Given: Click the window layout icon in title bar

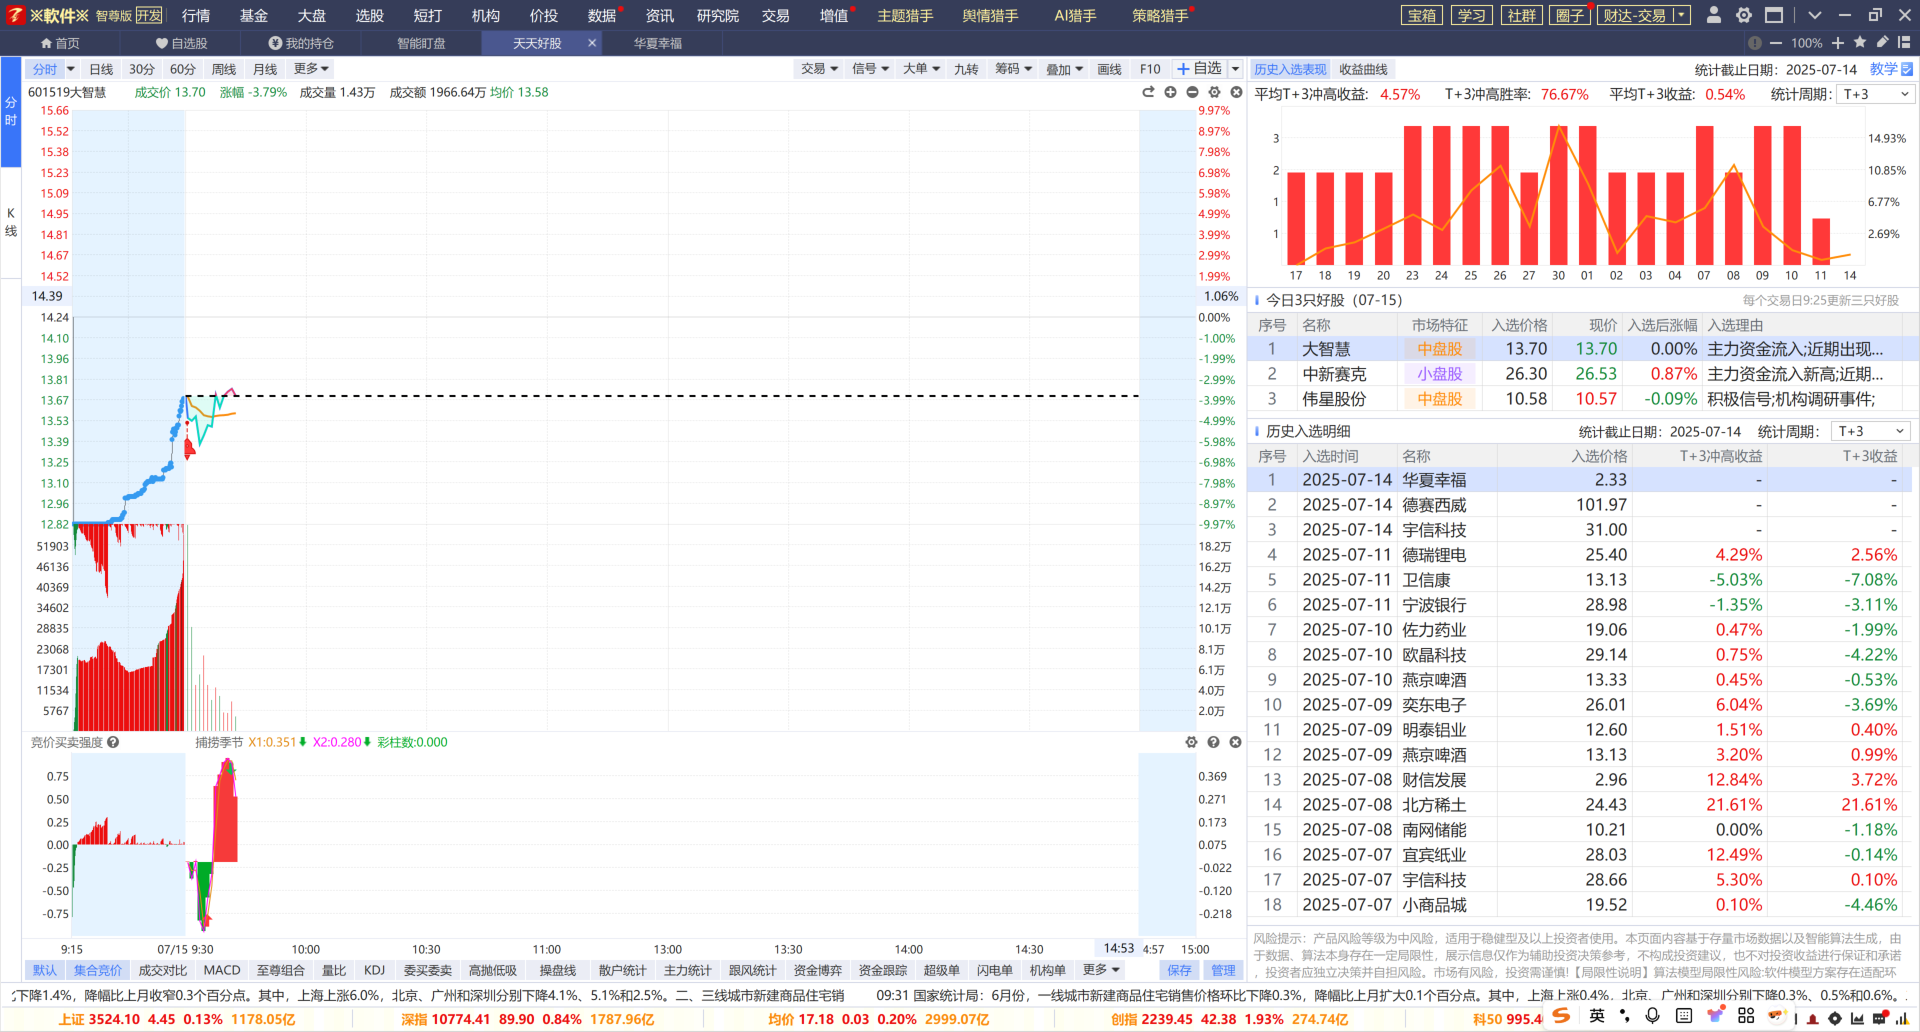Looking at the screenshot, I should pos(1774,15).
